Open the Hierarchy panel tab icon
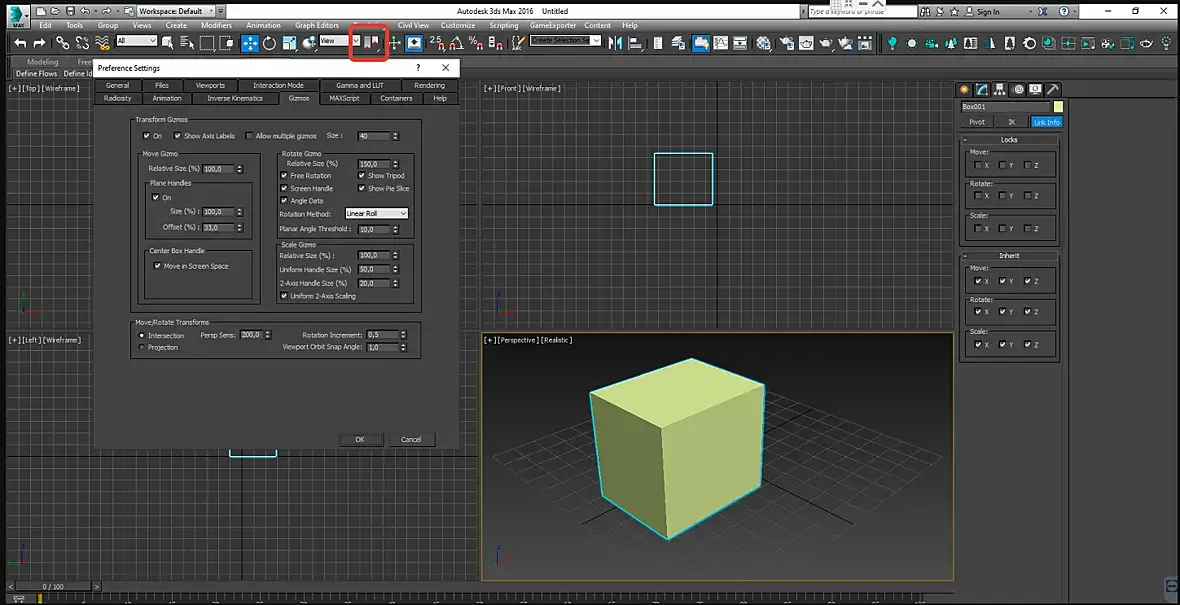 pos(1001,89)
